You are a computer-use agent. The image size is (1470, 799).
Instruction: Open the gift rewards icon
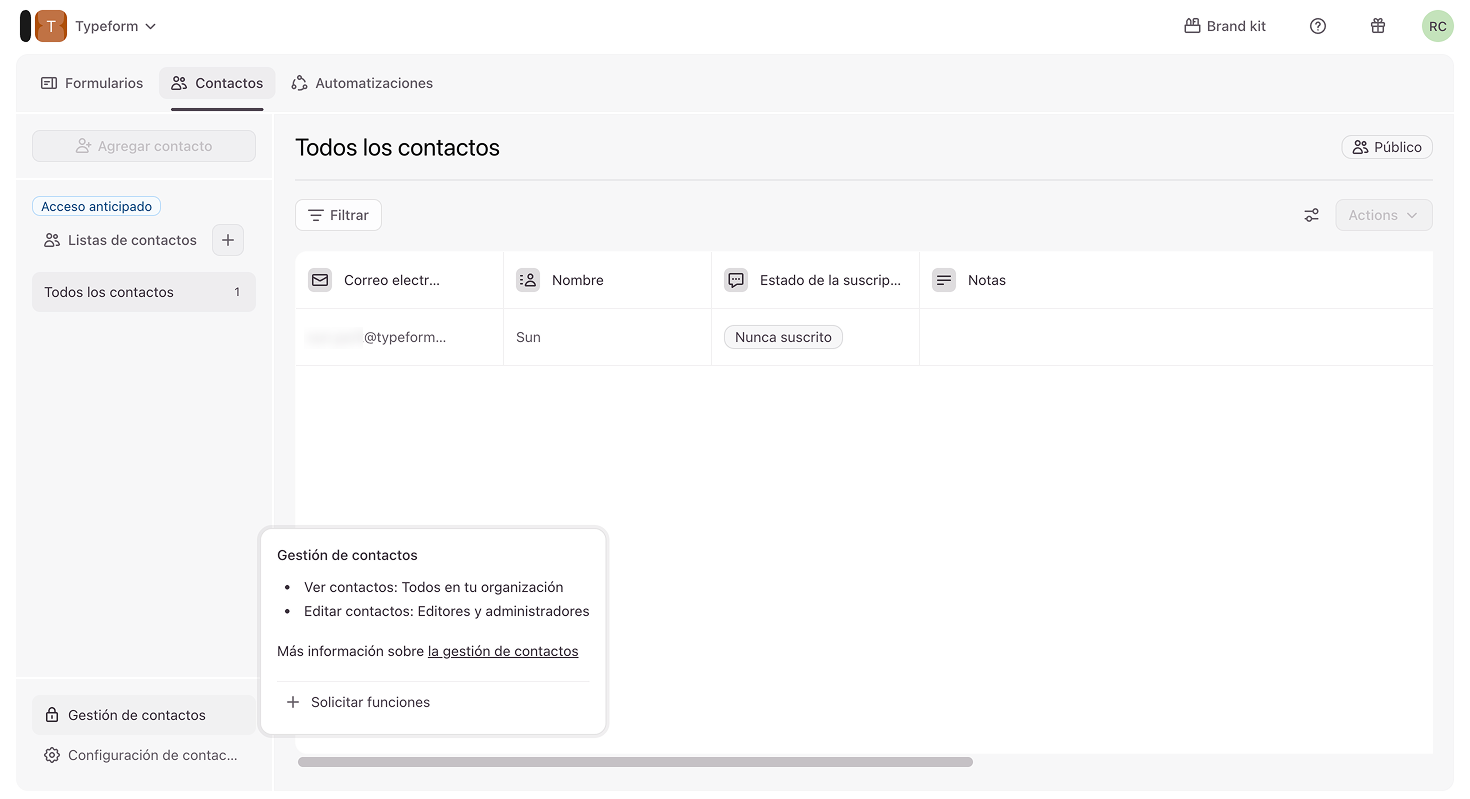1378,26
